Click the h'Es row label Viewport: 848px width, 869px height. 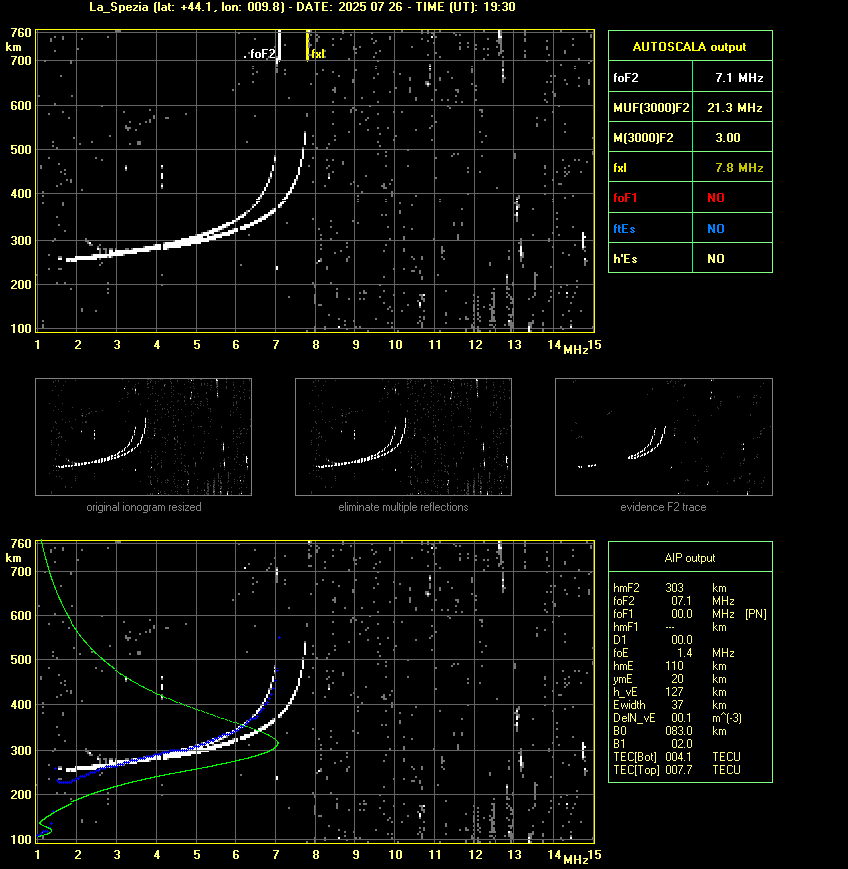625,259
